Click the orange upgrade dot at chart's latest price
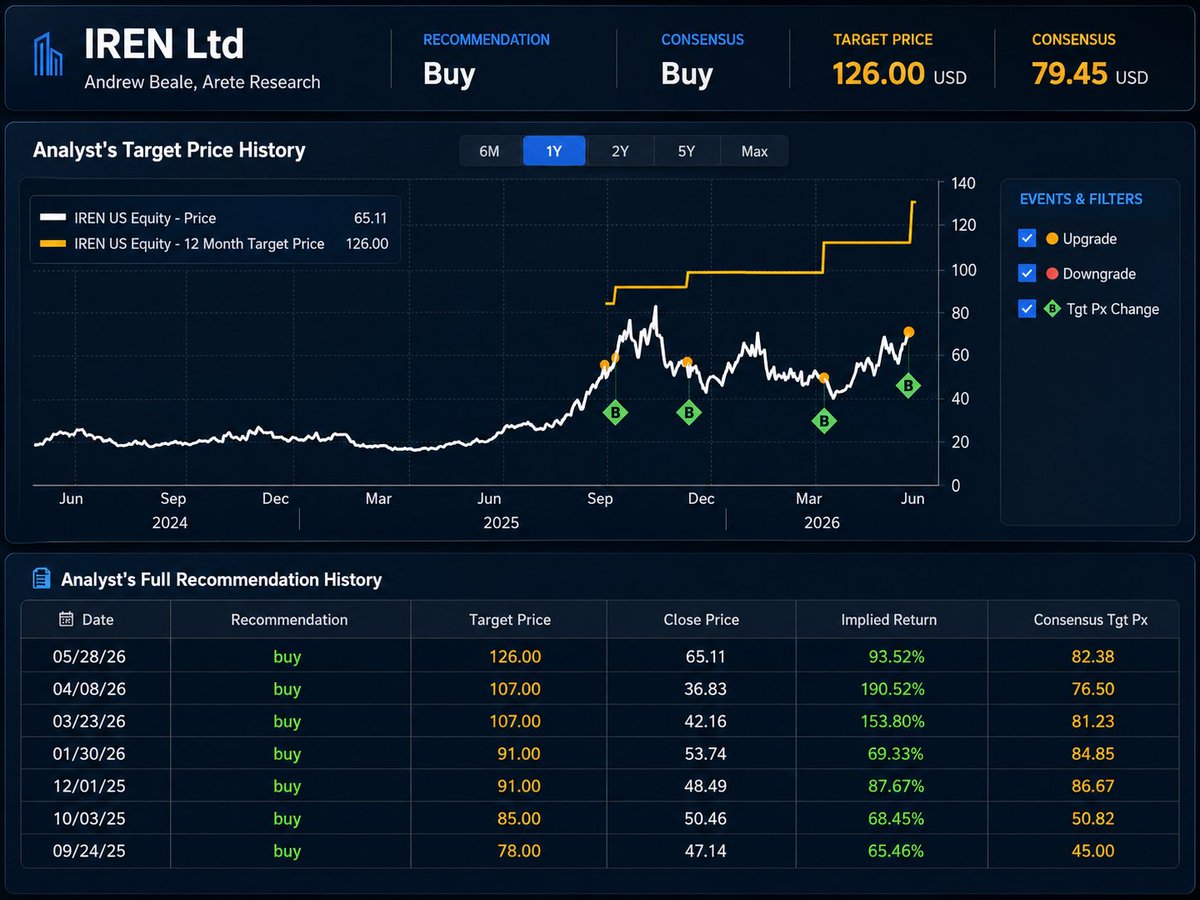The height and width of the screenshot is (900, 1200). pyautogui.click(x=909, y=332)
